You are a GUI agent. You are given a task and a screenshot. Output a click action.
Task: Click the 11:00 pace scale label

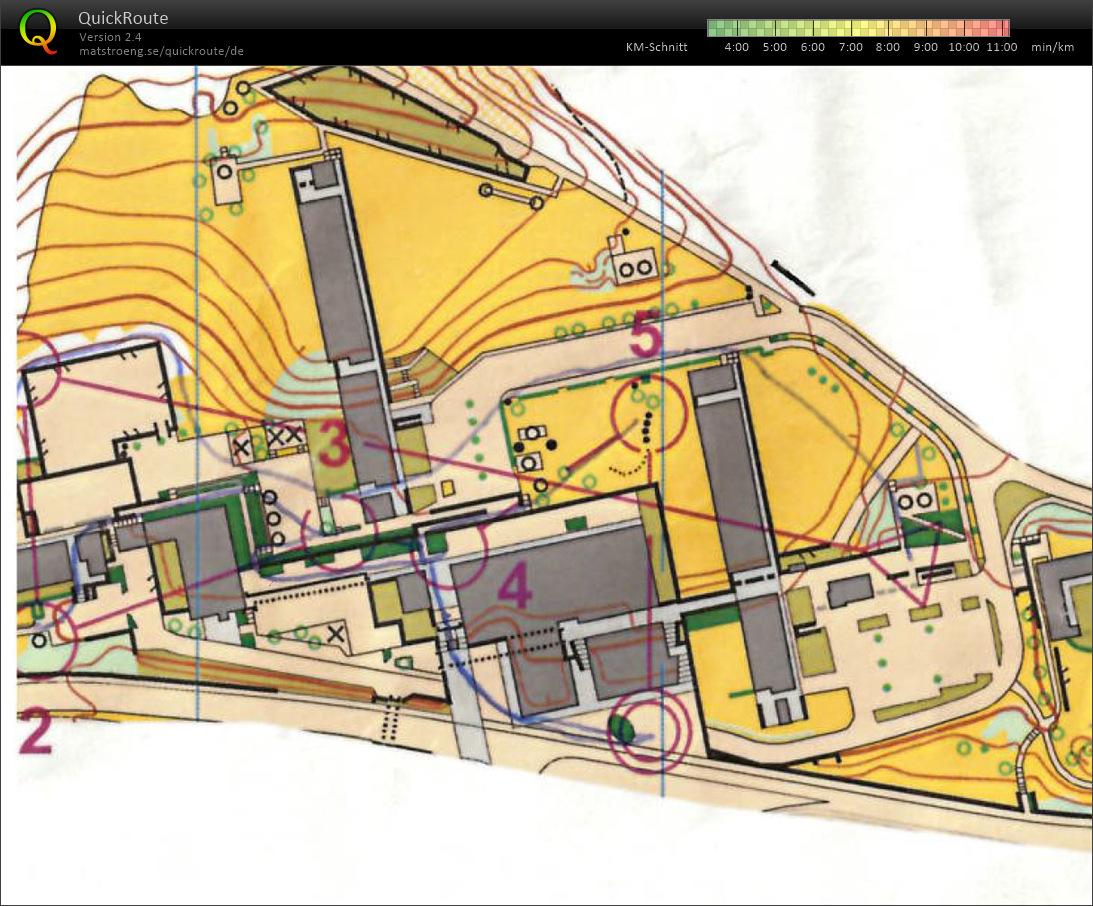coord(1001,47)
